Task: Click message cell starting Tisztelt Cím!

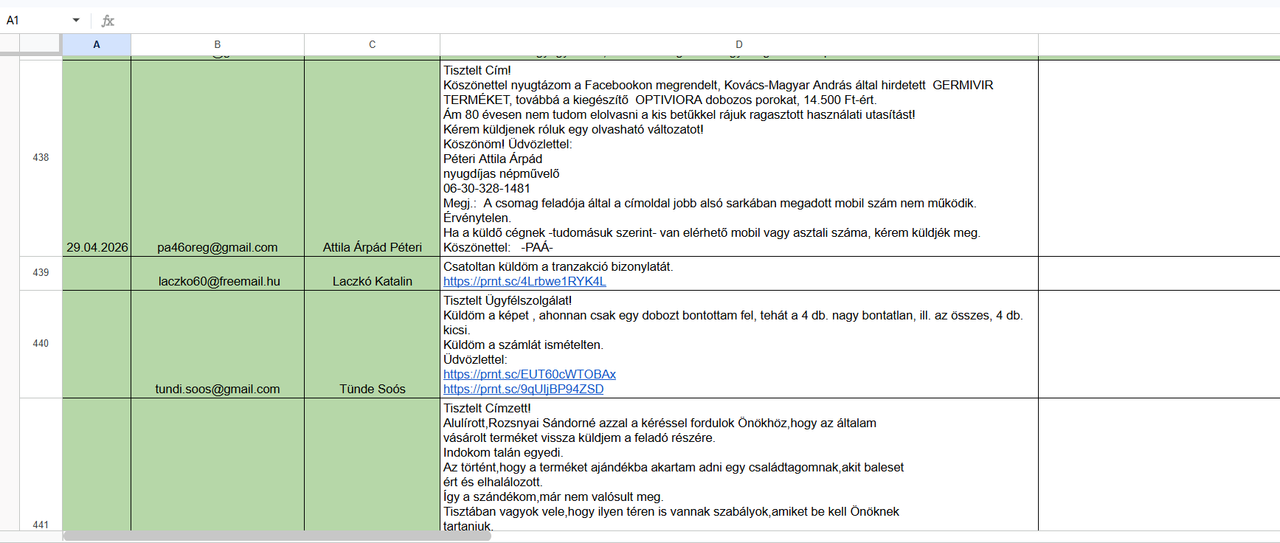Action: [739, 158]
